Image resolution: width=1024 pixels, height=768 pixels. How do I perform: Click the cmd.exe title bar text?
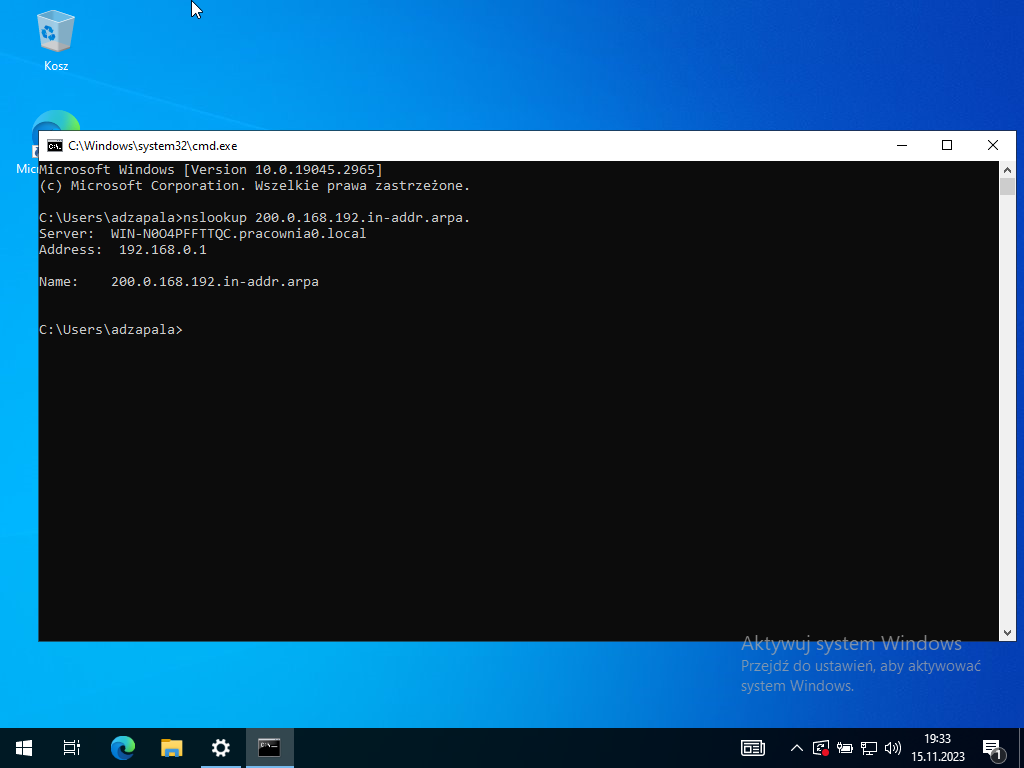153,146
